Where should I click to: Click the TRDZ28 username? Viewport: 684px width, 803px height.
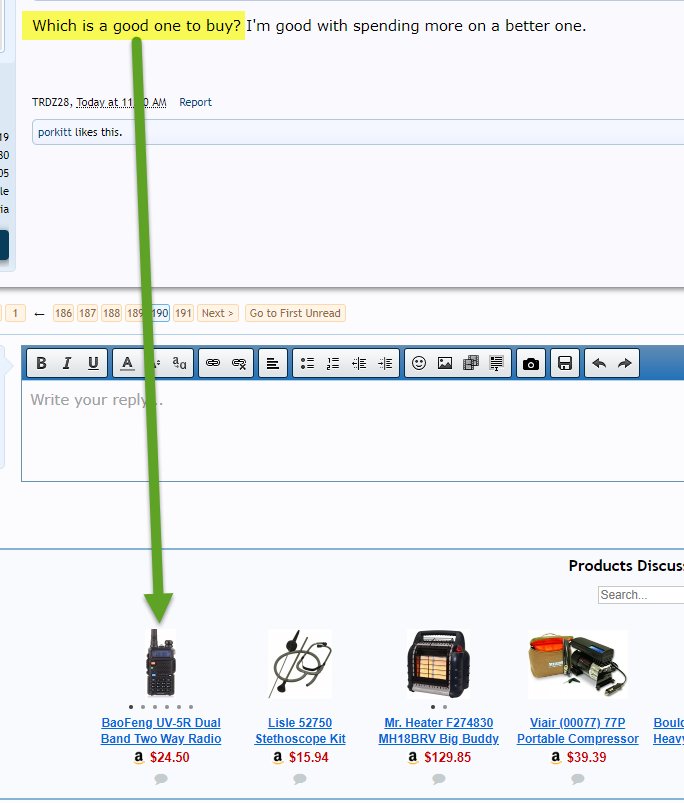click(51, 102)
